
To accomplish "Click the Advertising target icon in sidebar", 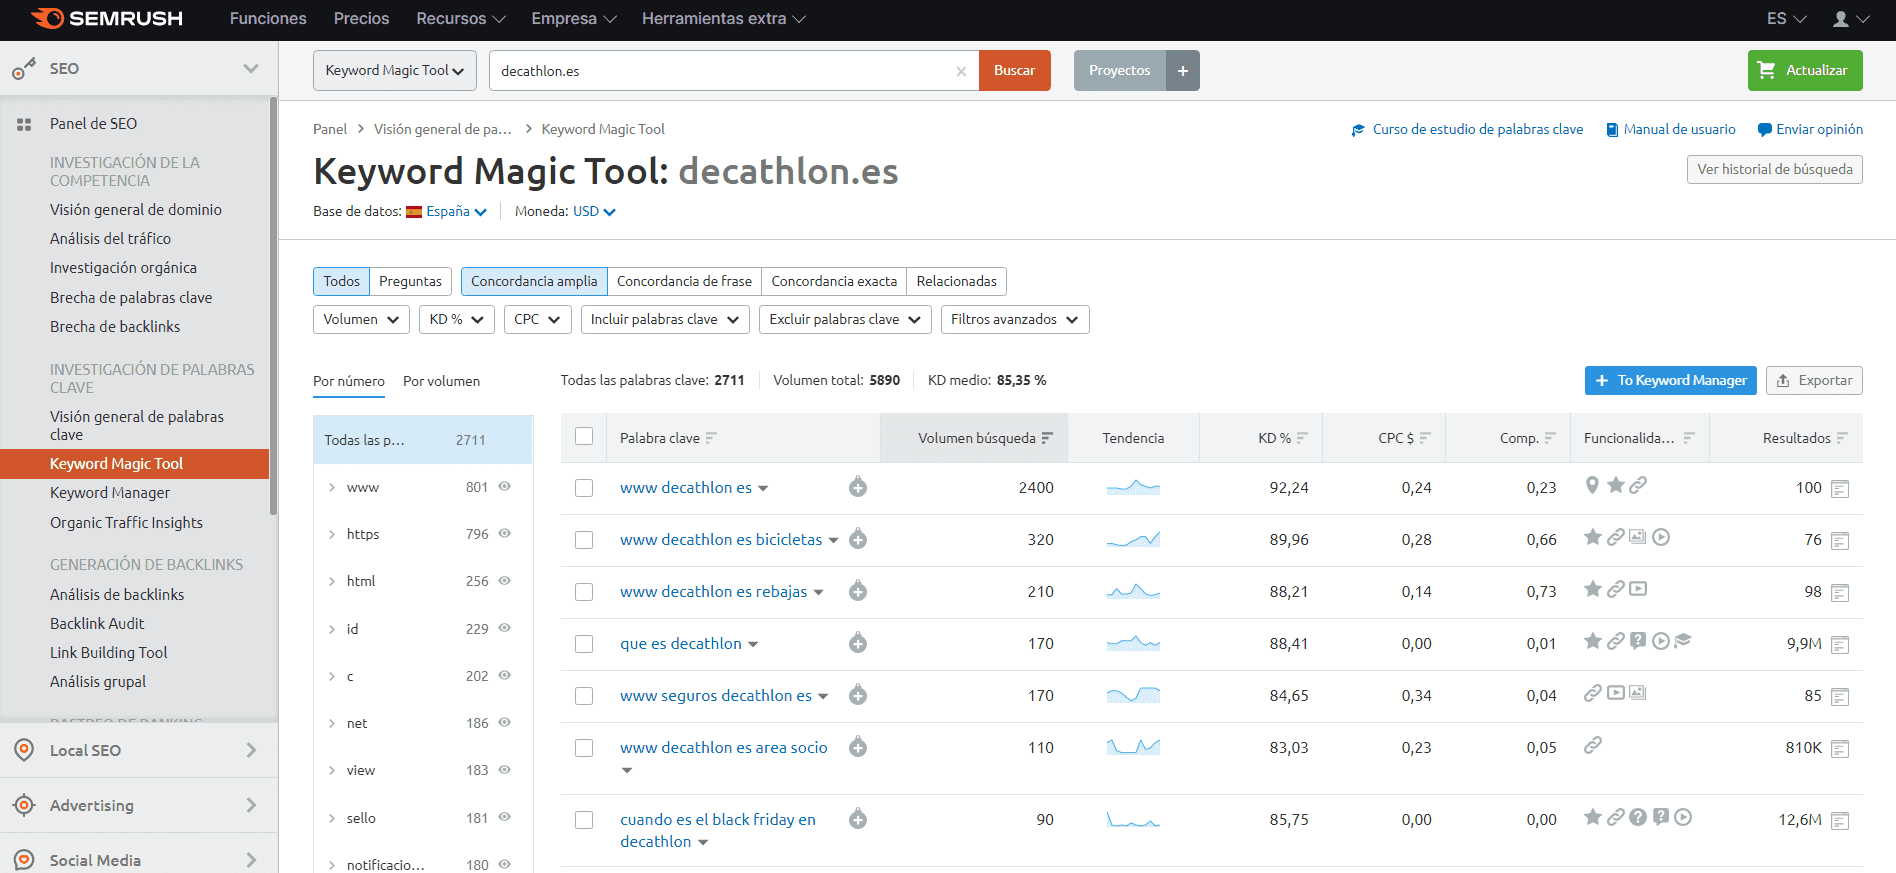I will pyautogui.click(x=24, y=805).
